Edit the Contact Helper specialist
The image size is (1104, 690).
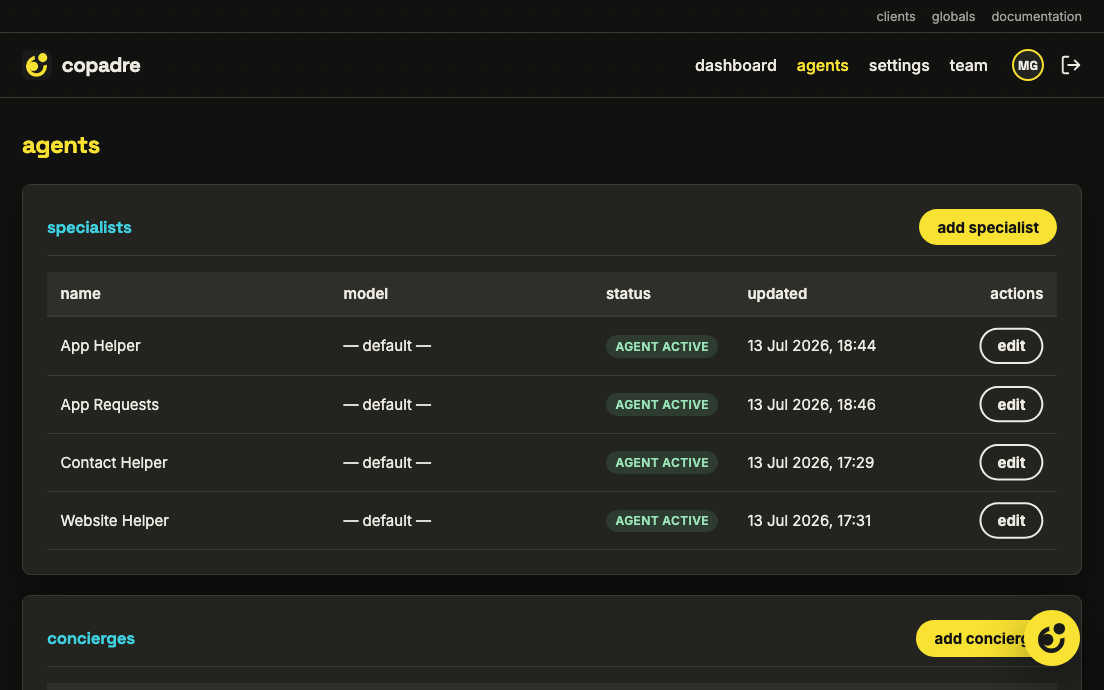(x=1010, y=463)
